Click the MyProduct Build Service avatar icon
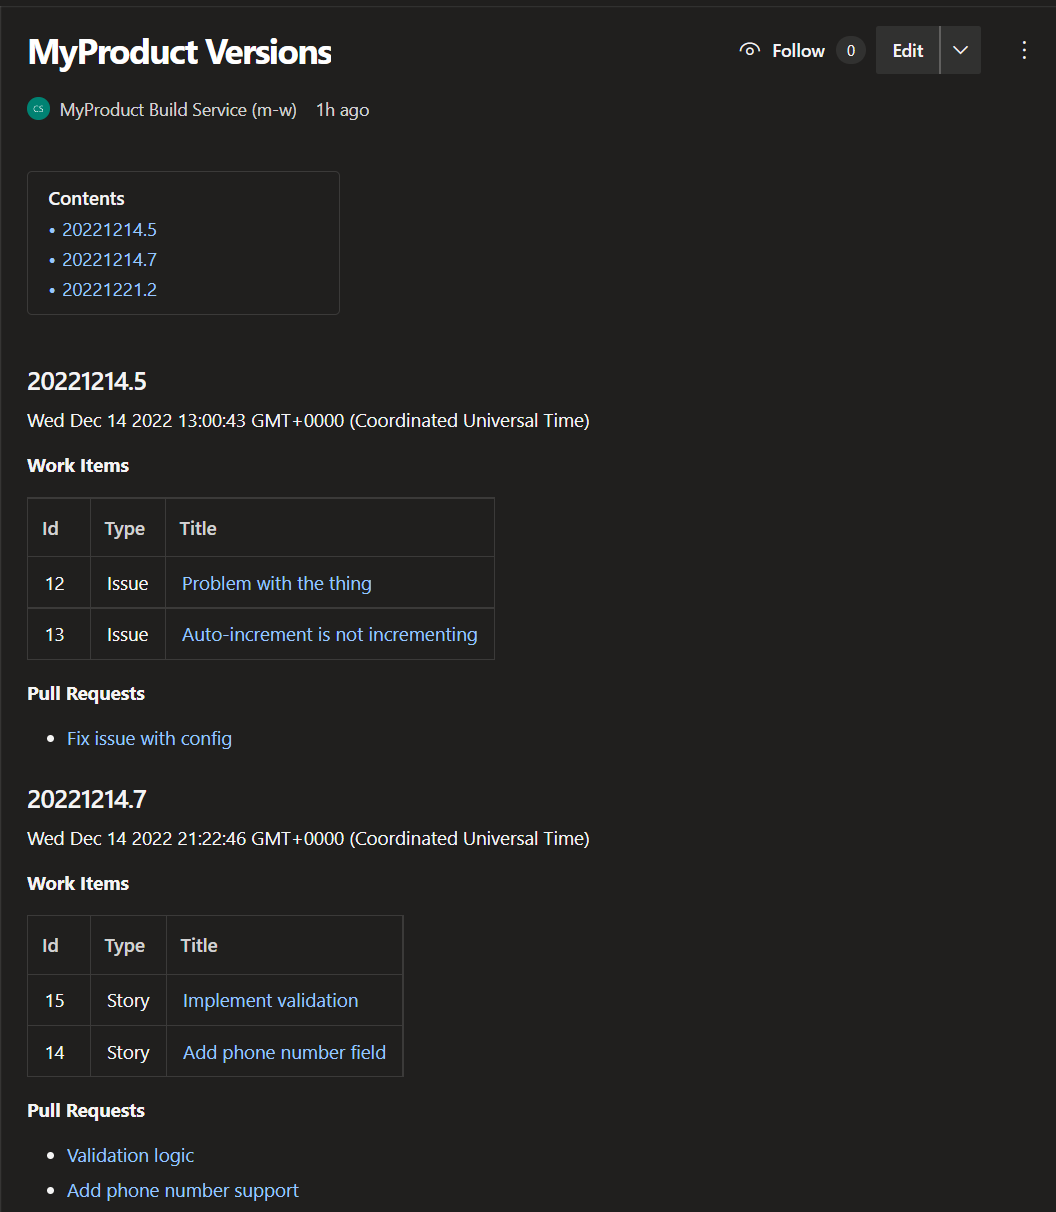Screen dimensions: 1056x1212 [38, 110]
